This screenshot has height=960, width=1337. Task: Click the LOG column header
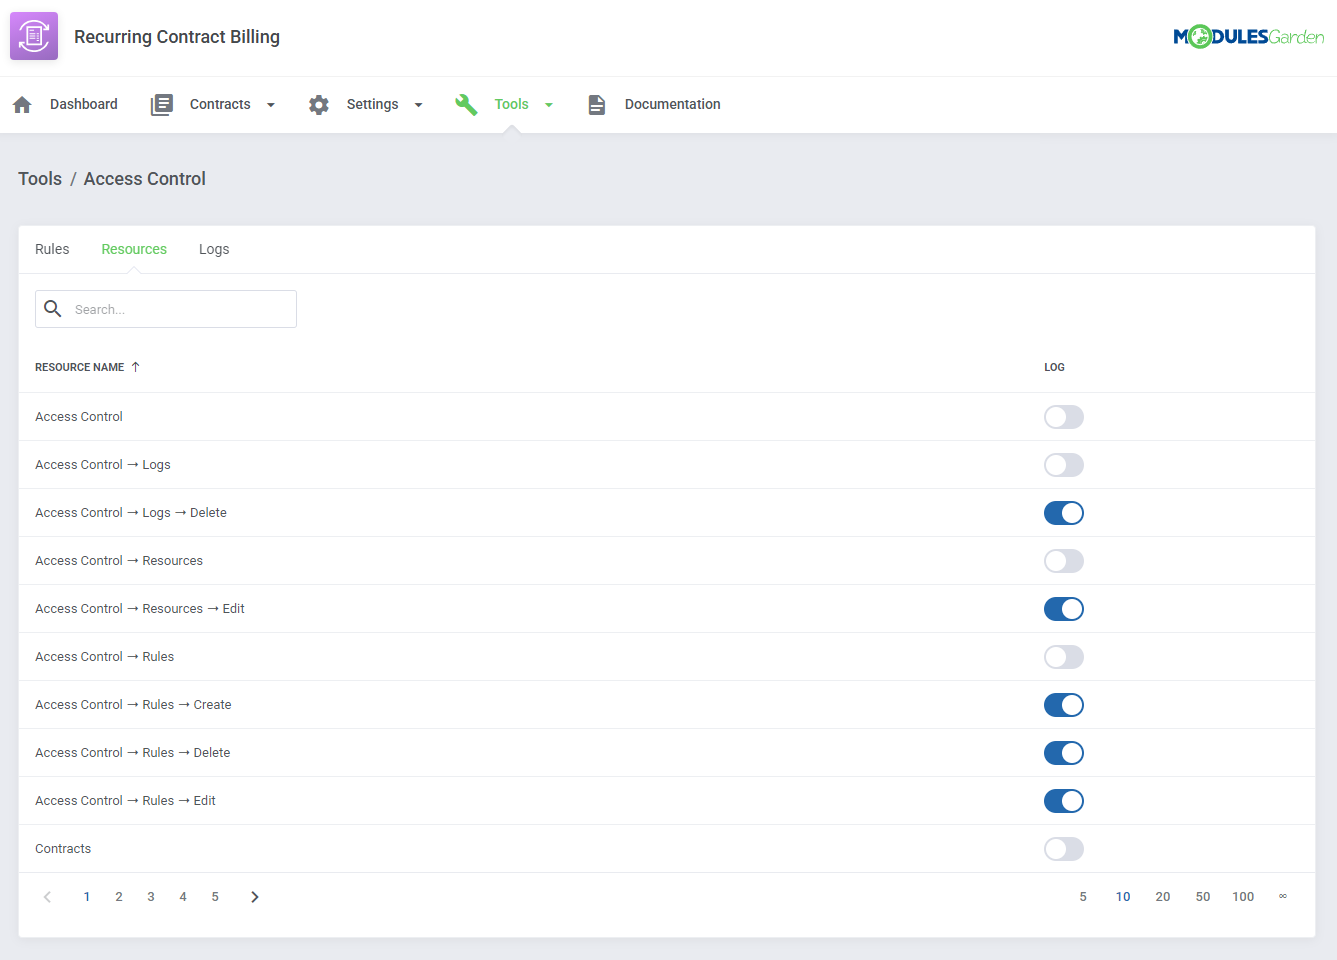click(1054, 367)
